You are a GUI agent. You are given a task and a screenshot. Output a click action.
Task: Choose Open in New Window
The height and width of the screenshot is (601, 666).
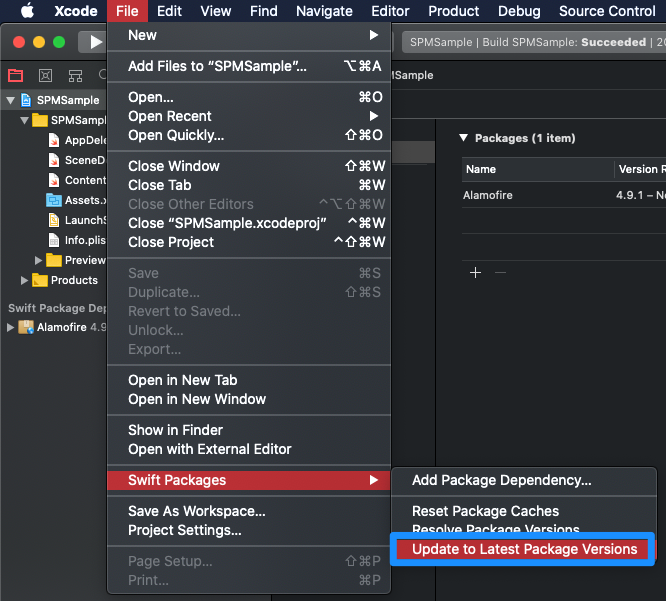(x=249, y=399)
